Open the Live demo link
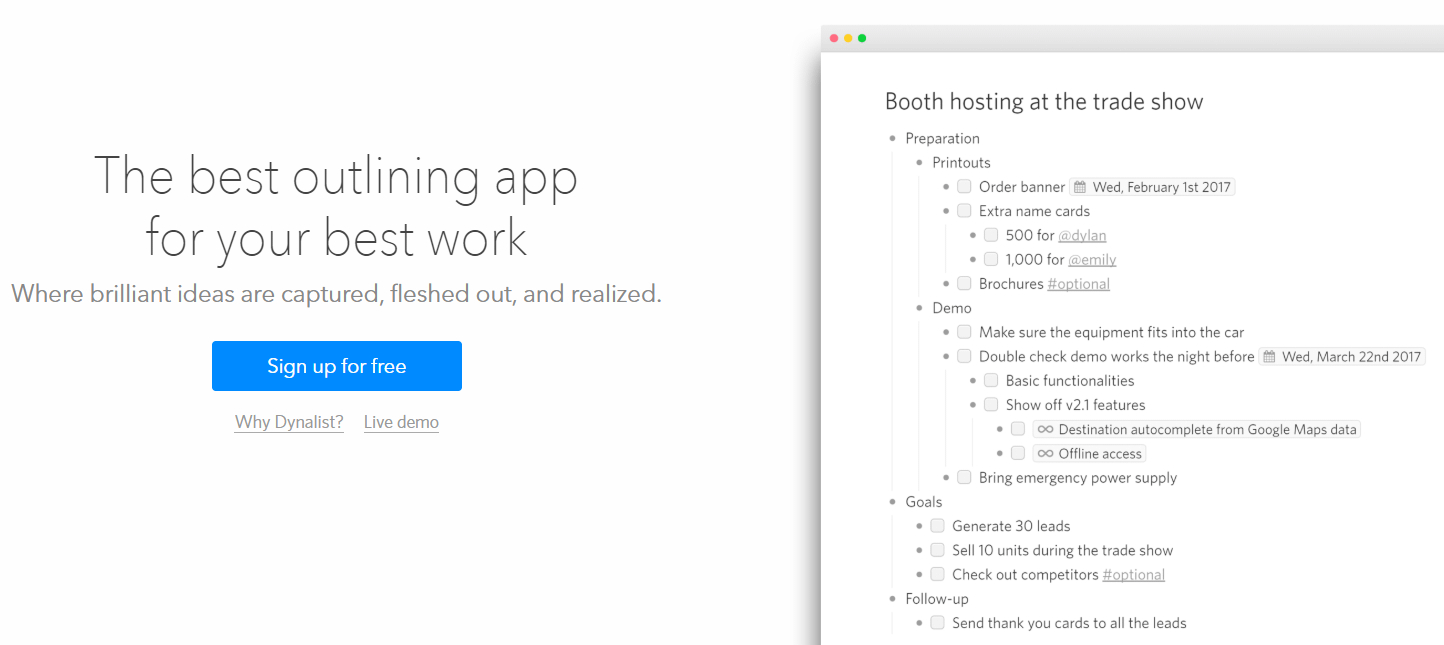1444x645 pixels. (400, 422)
